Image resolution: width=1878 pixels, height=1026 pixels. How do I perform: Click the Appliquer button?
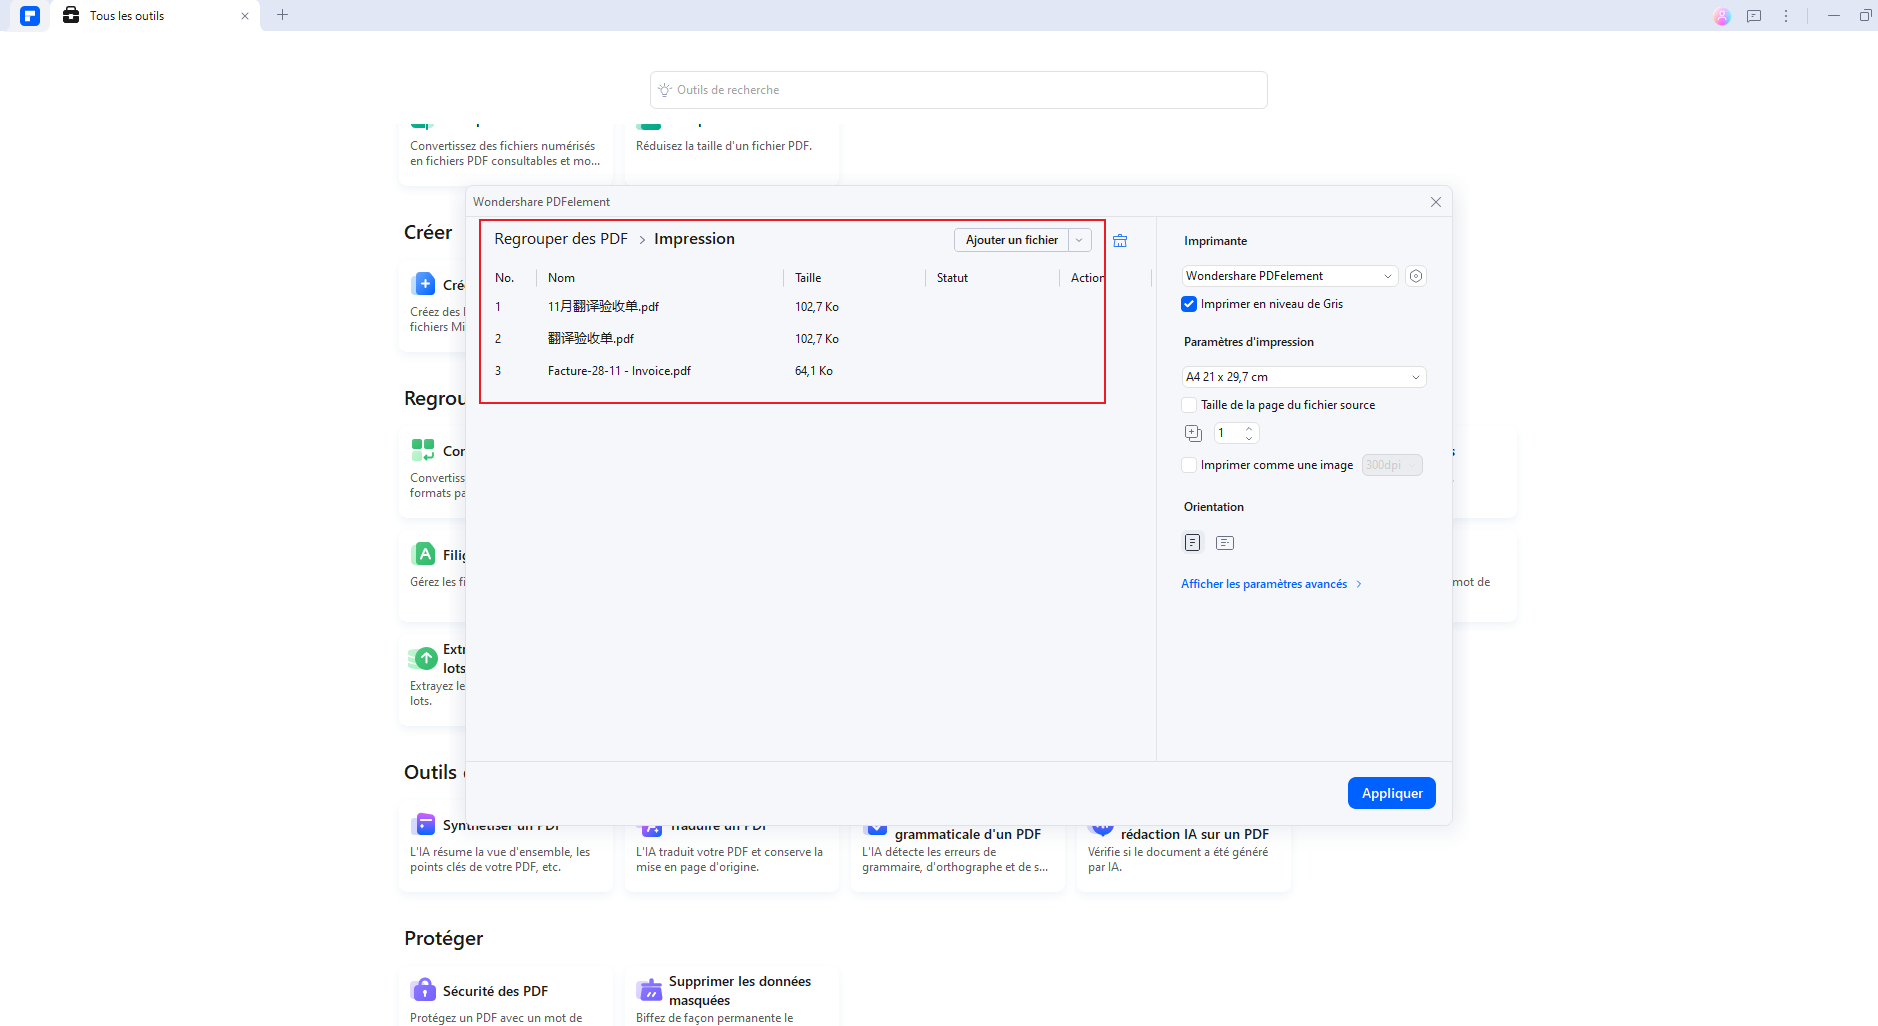(x=1391, y=793)
